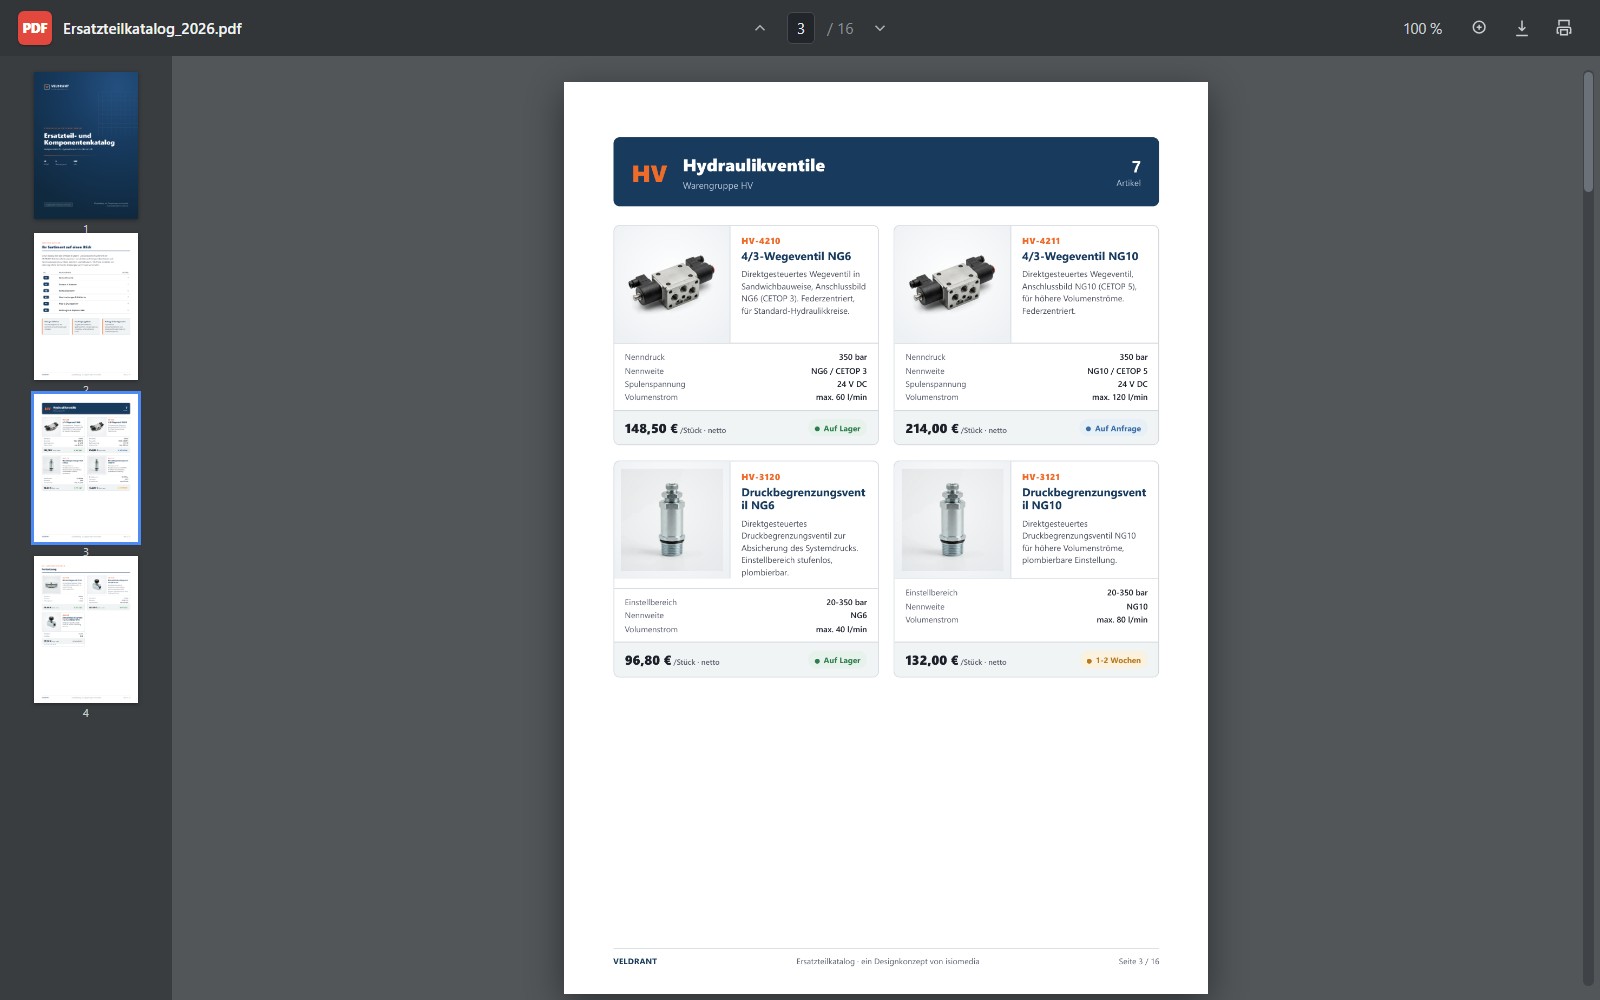Click Warengruppe HV subtitle
The width and height of the screenshot is (1600, 1000).
[x=718, y=186]
